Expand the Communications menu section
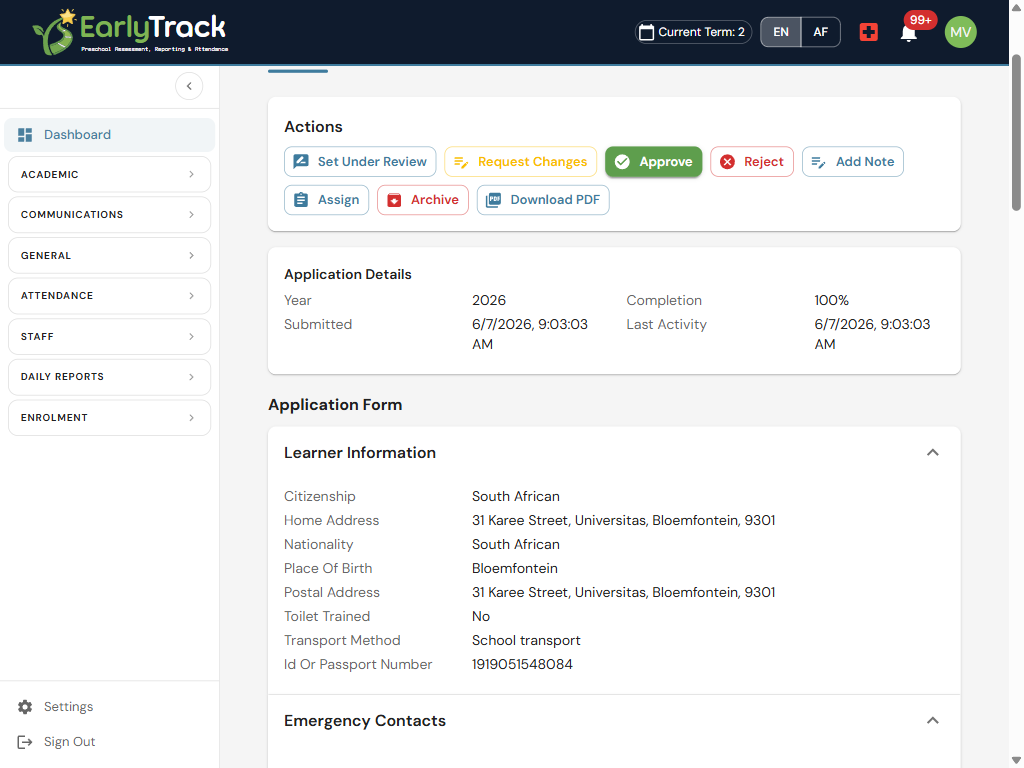The width and height of the screenshot is (1024, 768). tap(110, 215)
